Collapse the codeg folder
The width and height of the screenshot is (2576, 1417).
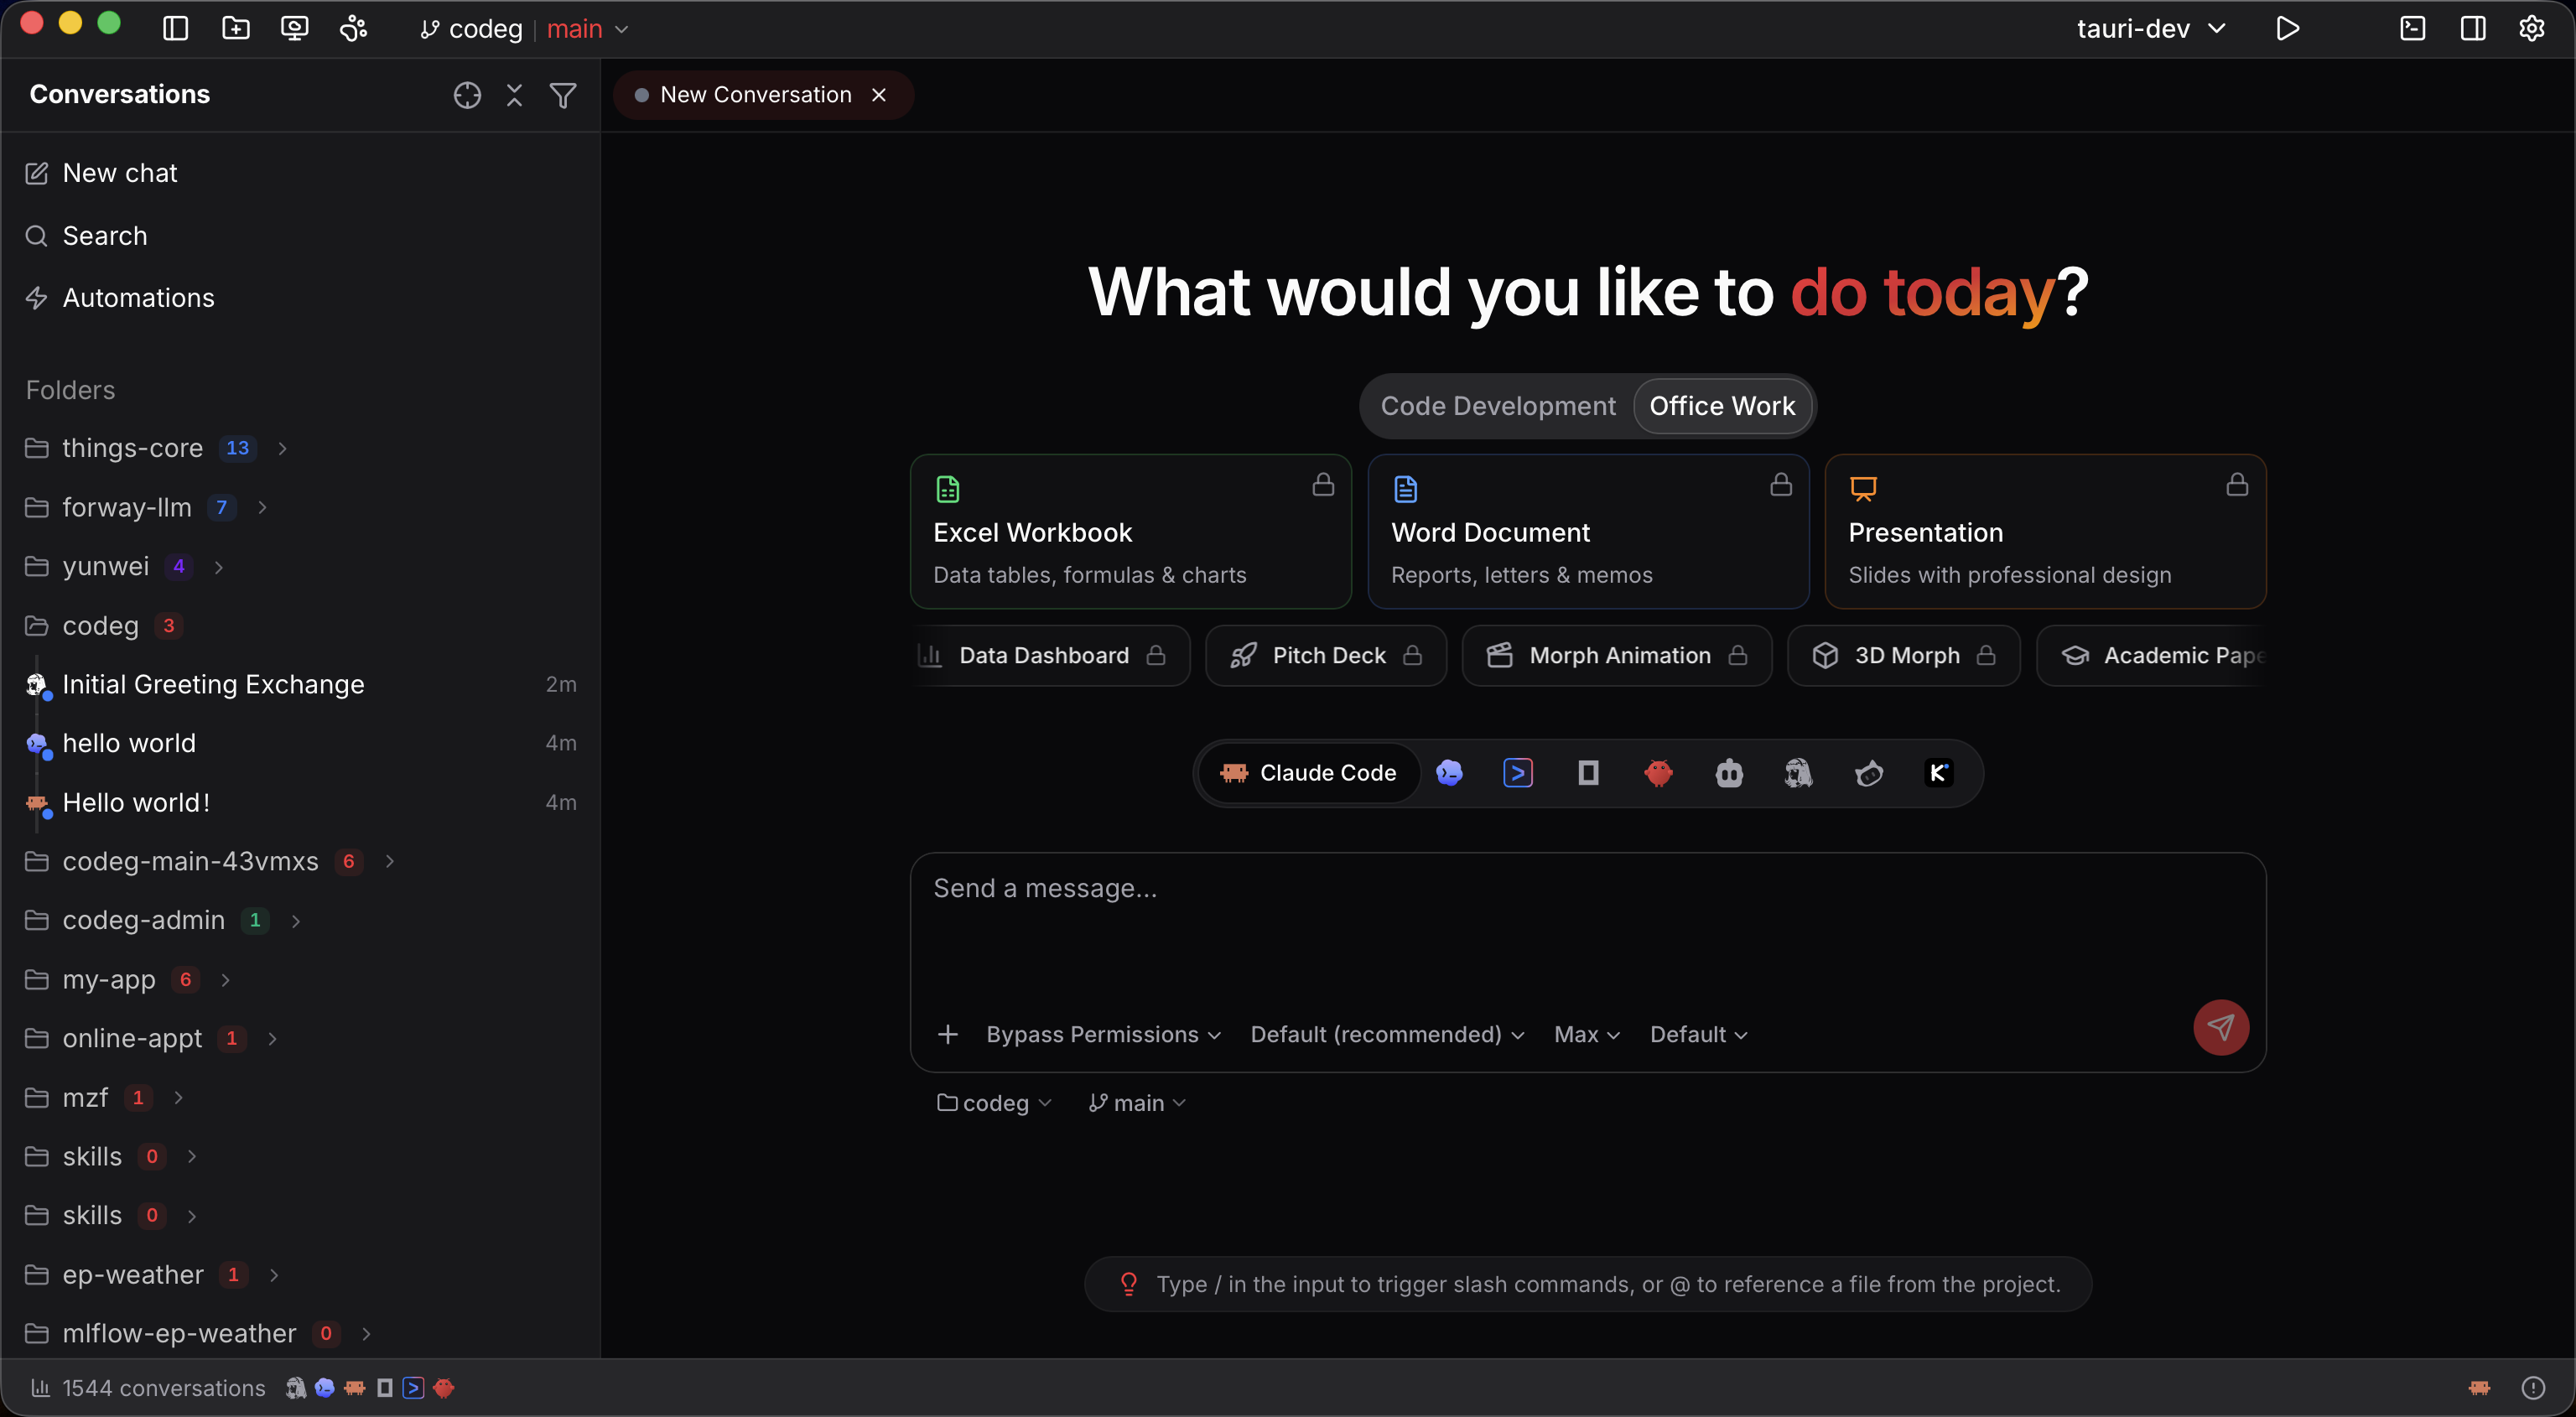[x=100, y=626]
